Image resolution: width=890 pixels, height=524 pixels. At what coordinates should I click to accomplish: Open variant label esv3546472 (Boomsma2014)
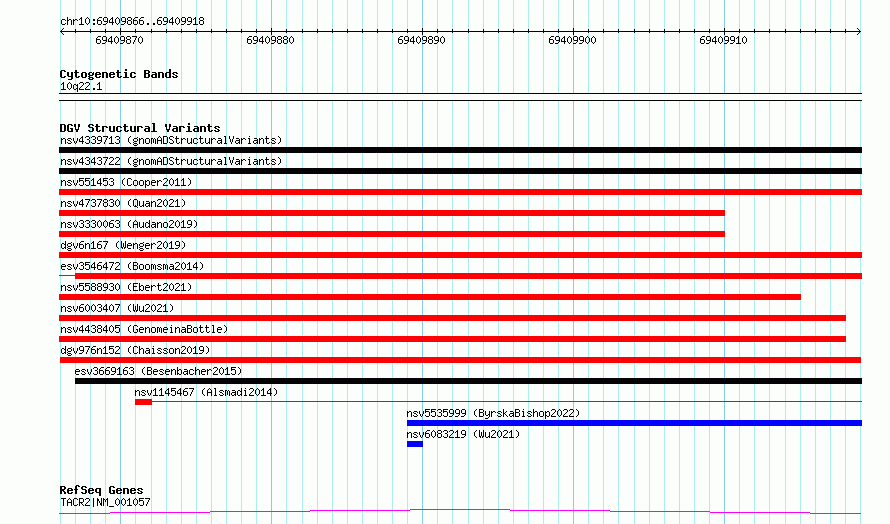point(132,266)
